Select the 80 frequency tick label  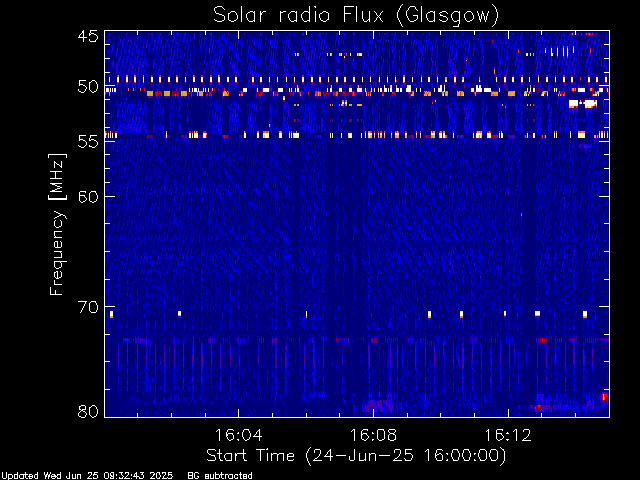pyautogui.click(x=88, y=411)
